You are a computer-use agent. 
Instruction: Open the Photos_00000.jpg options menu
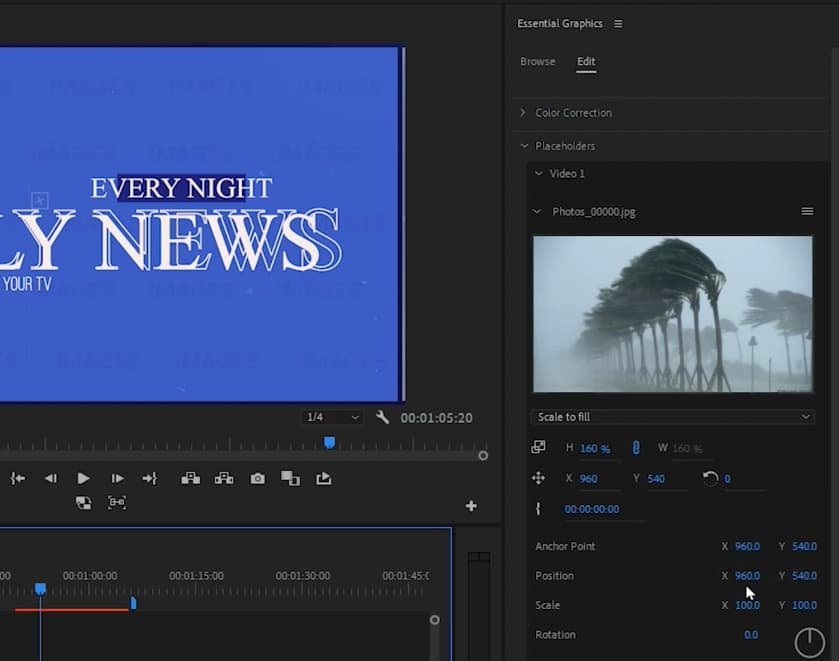(807, 212)
